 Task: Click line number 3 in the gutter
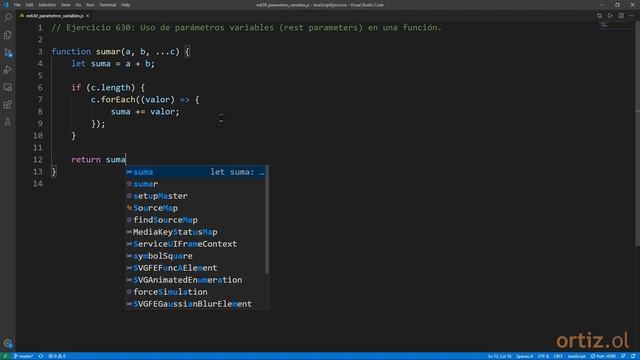pos(40,51)
